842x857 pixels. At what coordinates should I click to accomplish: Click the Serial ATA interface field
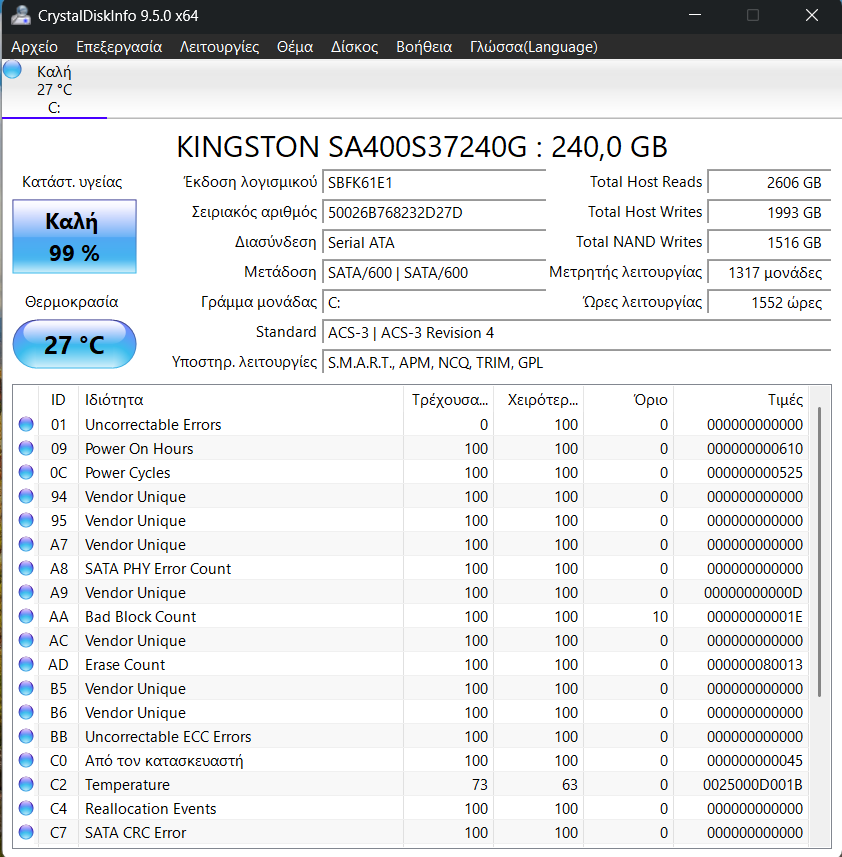[x=434, y=243]
